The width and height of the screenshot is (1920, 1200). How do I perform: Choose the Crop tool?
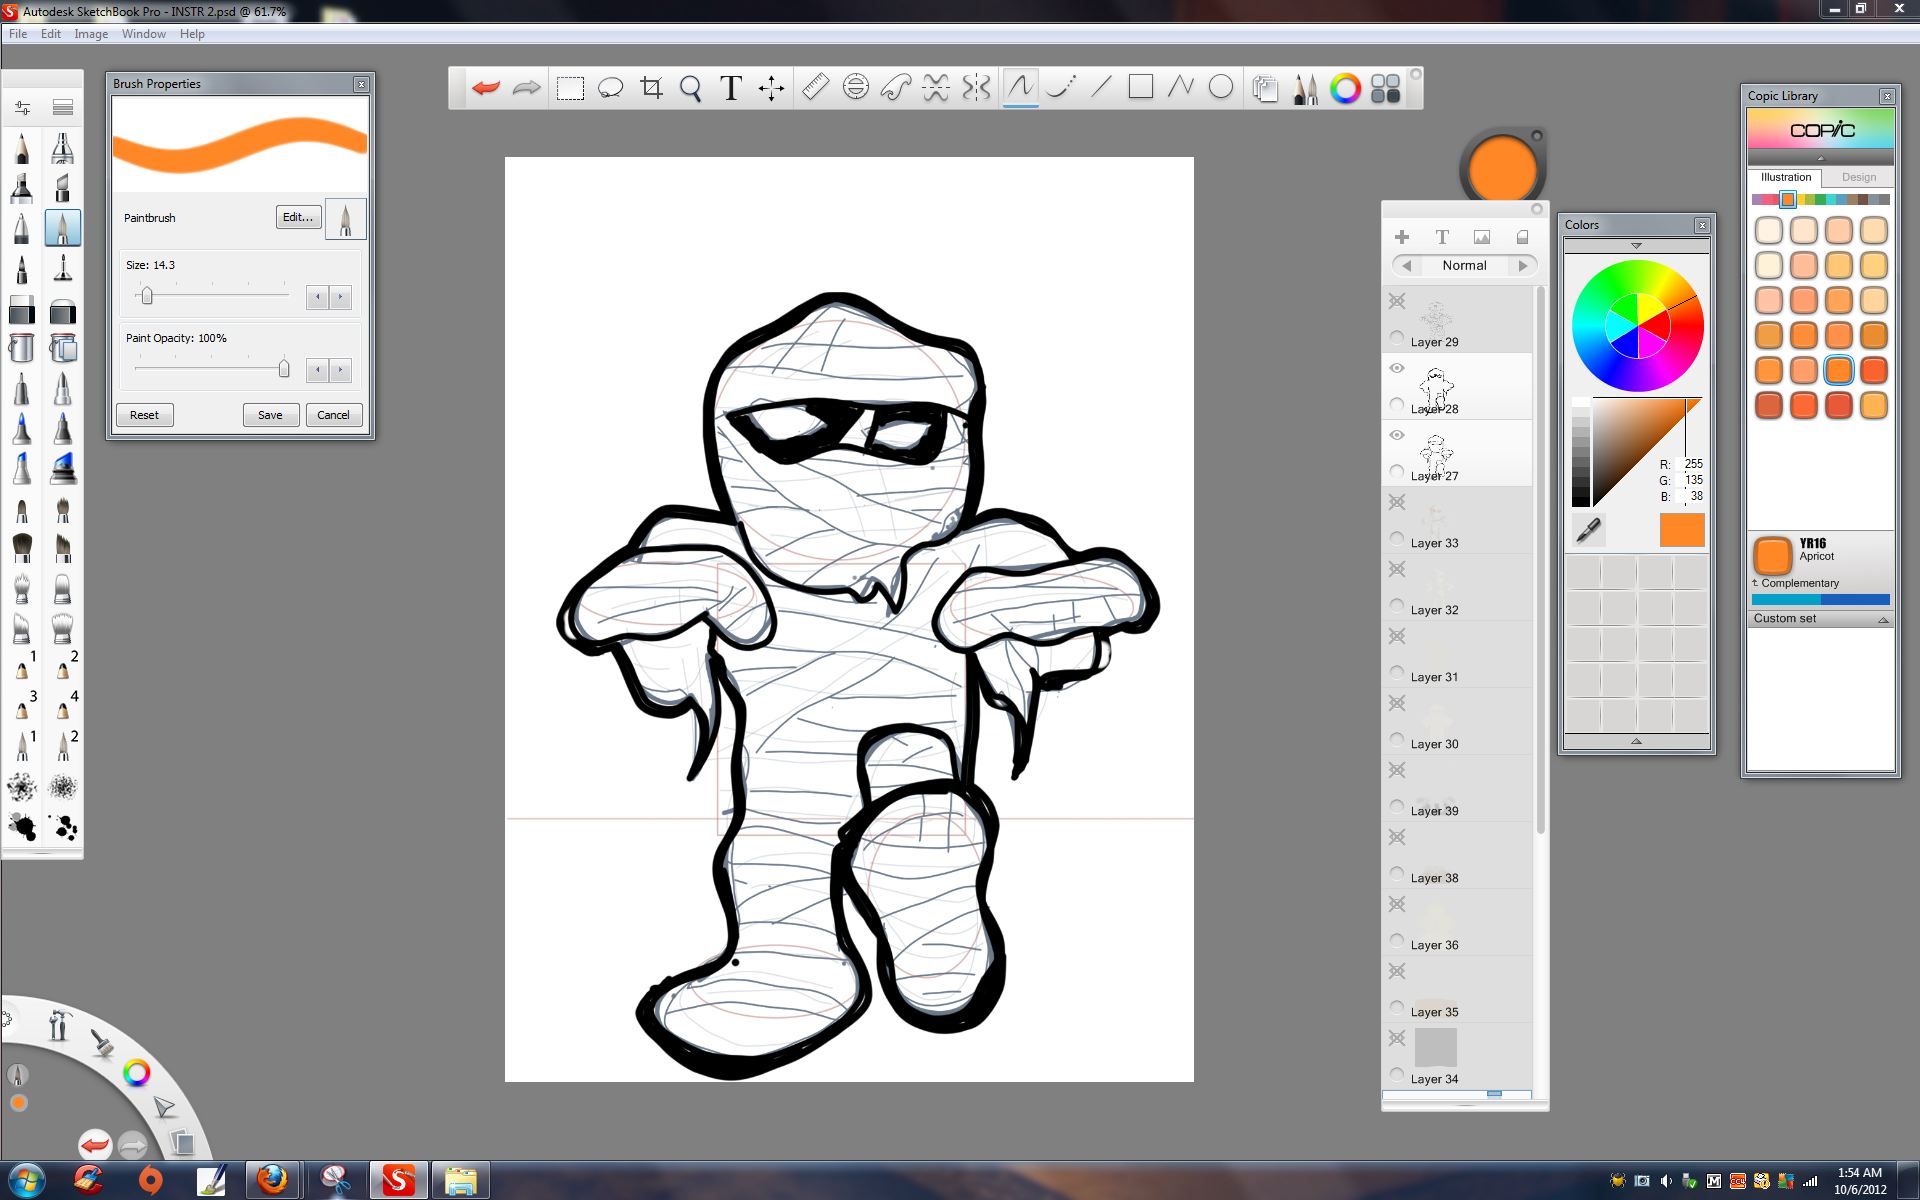click(651, 88)
